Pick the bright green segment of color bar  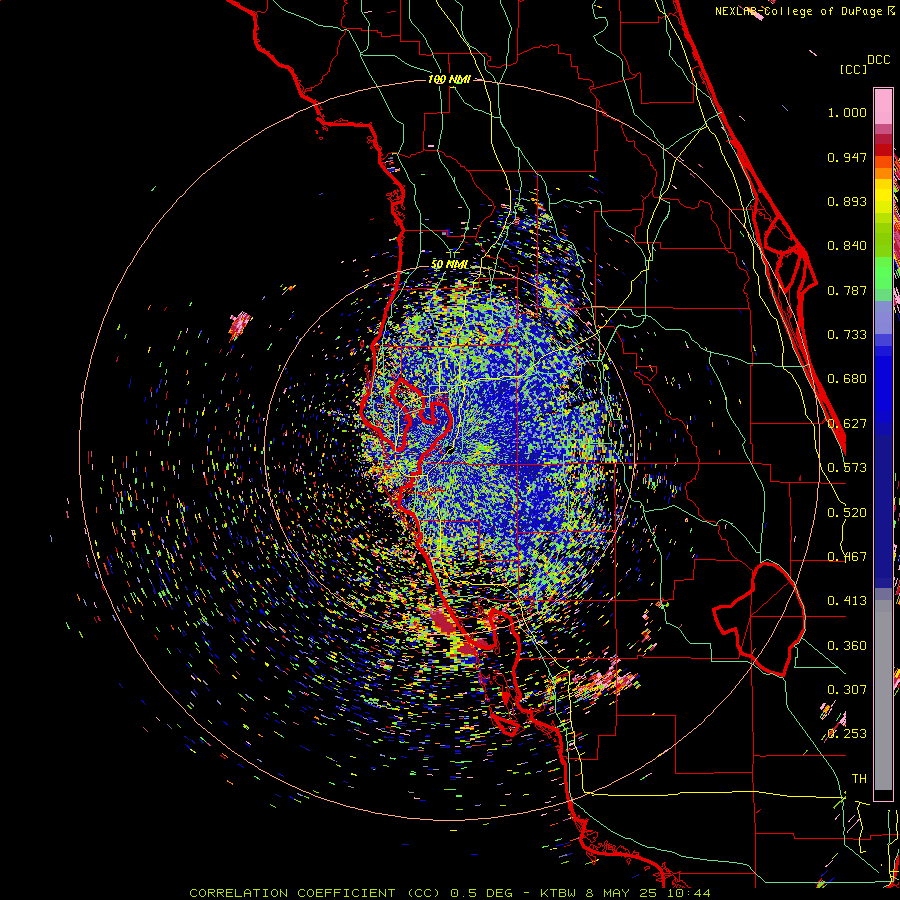click(883, 271)
